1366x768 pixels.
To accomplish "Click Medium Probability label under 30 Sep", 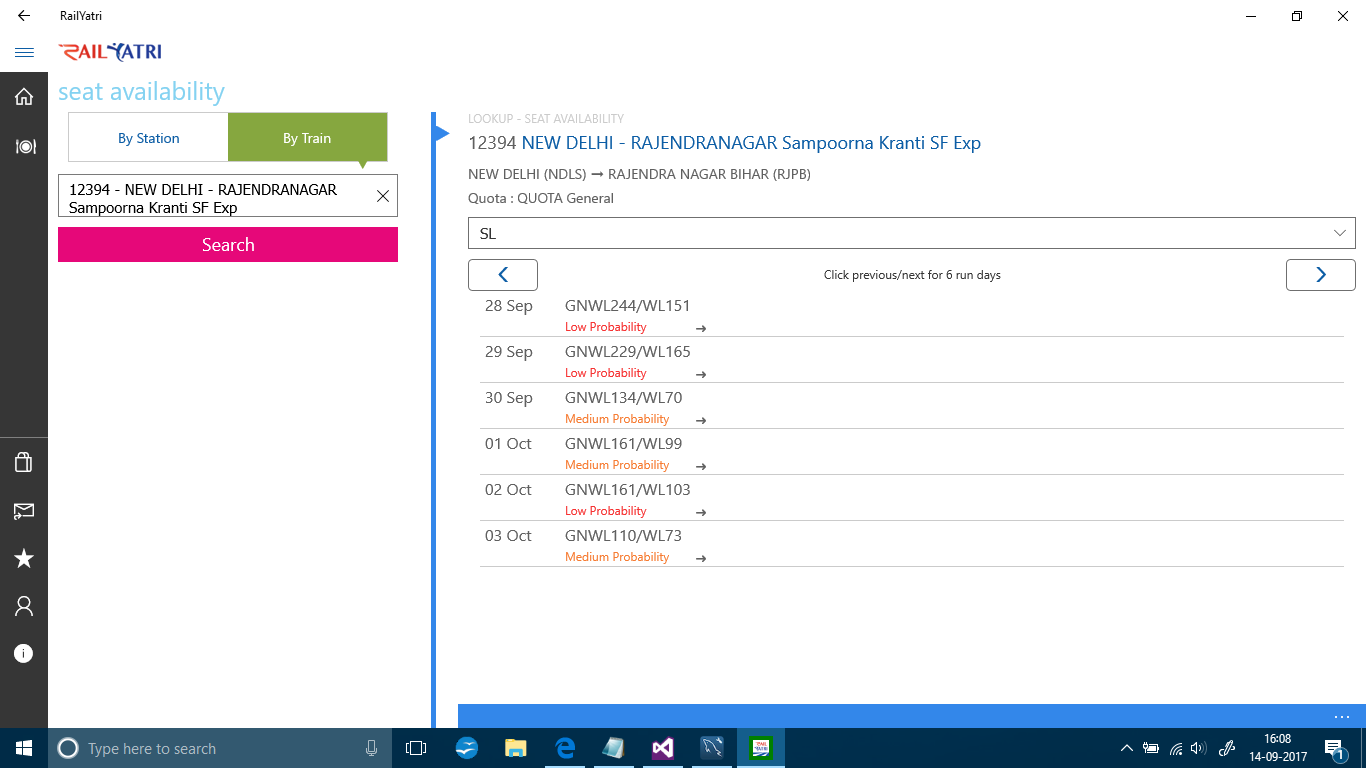I will pos(617,419).
